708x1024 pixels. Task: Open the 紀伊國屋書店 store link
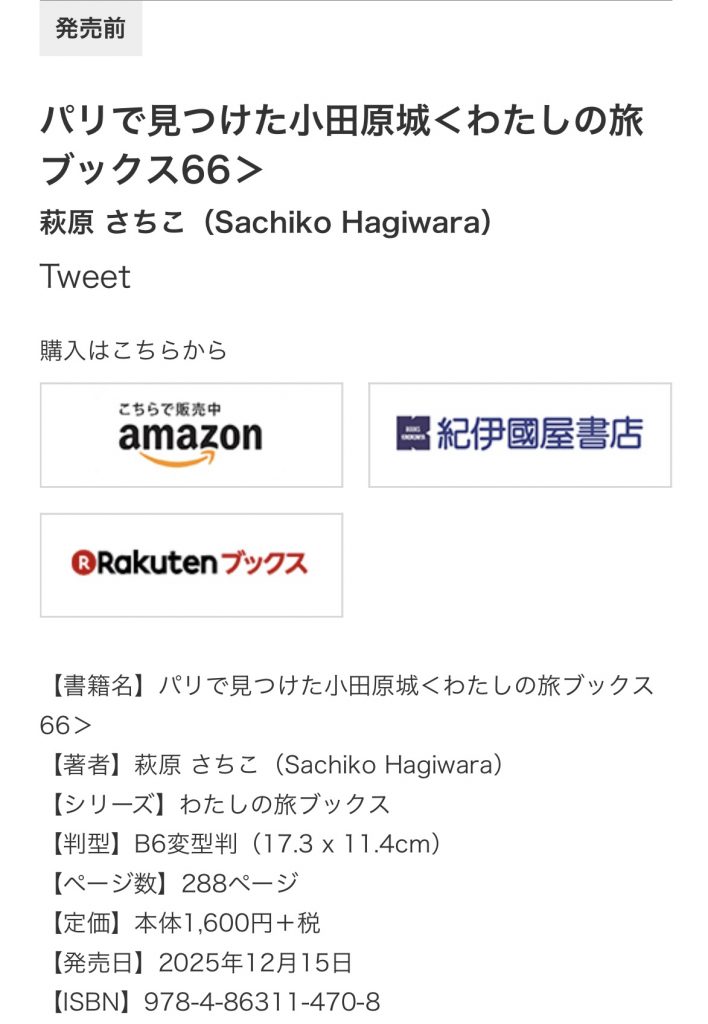519,435
